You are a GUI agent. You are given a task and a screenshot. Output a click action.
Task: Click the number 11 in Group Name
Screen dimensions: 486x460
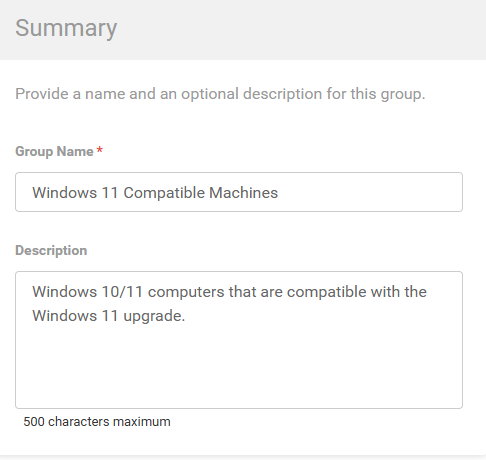pyautogui.click(x=110, y=193)
